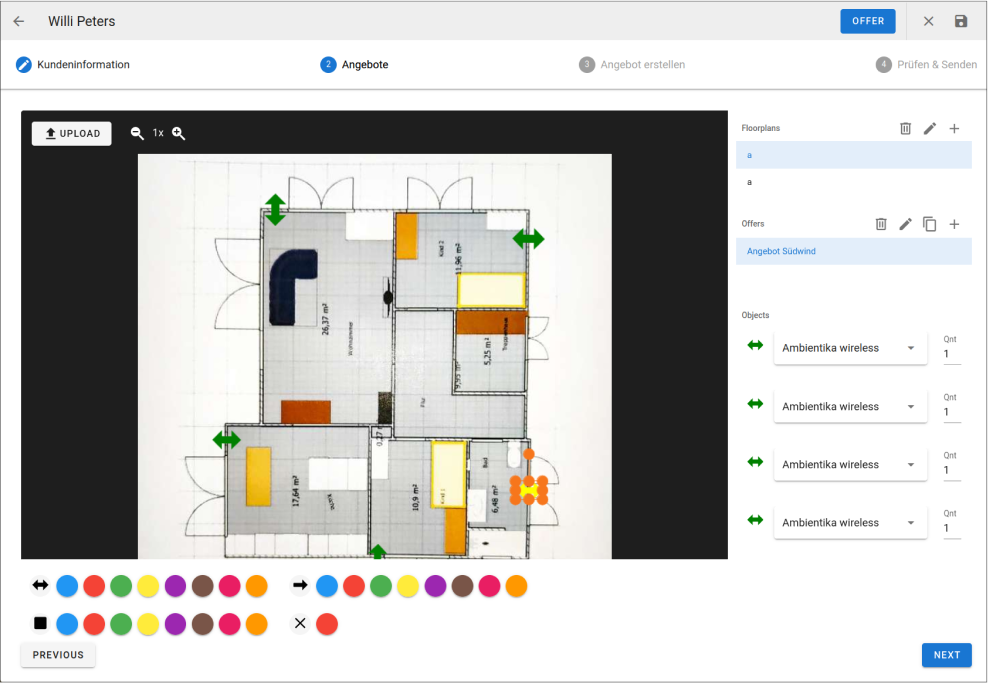
Task: Click the first object's Qnt field
Action: [951, 354]
